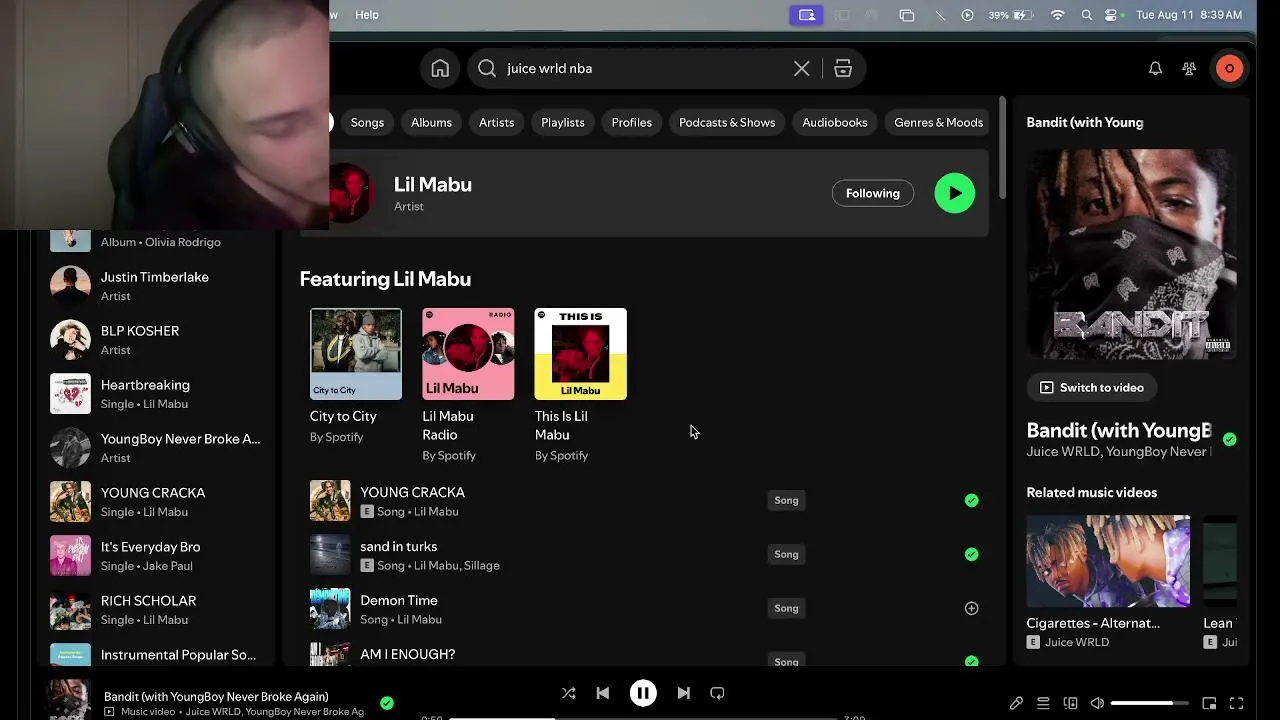
Task: Open the Lil Mabu artist name link
Action: [433, 184]
